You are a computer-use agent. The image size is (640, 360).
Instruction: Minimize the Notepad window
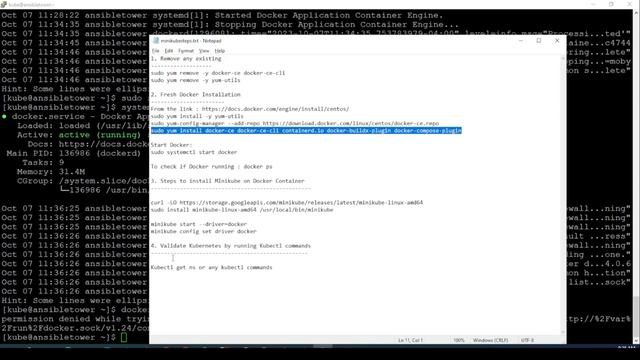[521, 40]
